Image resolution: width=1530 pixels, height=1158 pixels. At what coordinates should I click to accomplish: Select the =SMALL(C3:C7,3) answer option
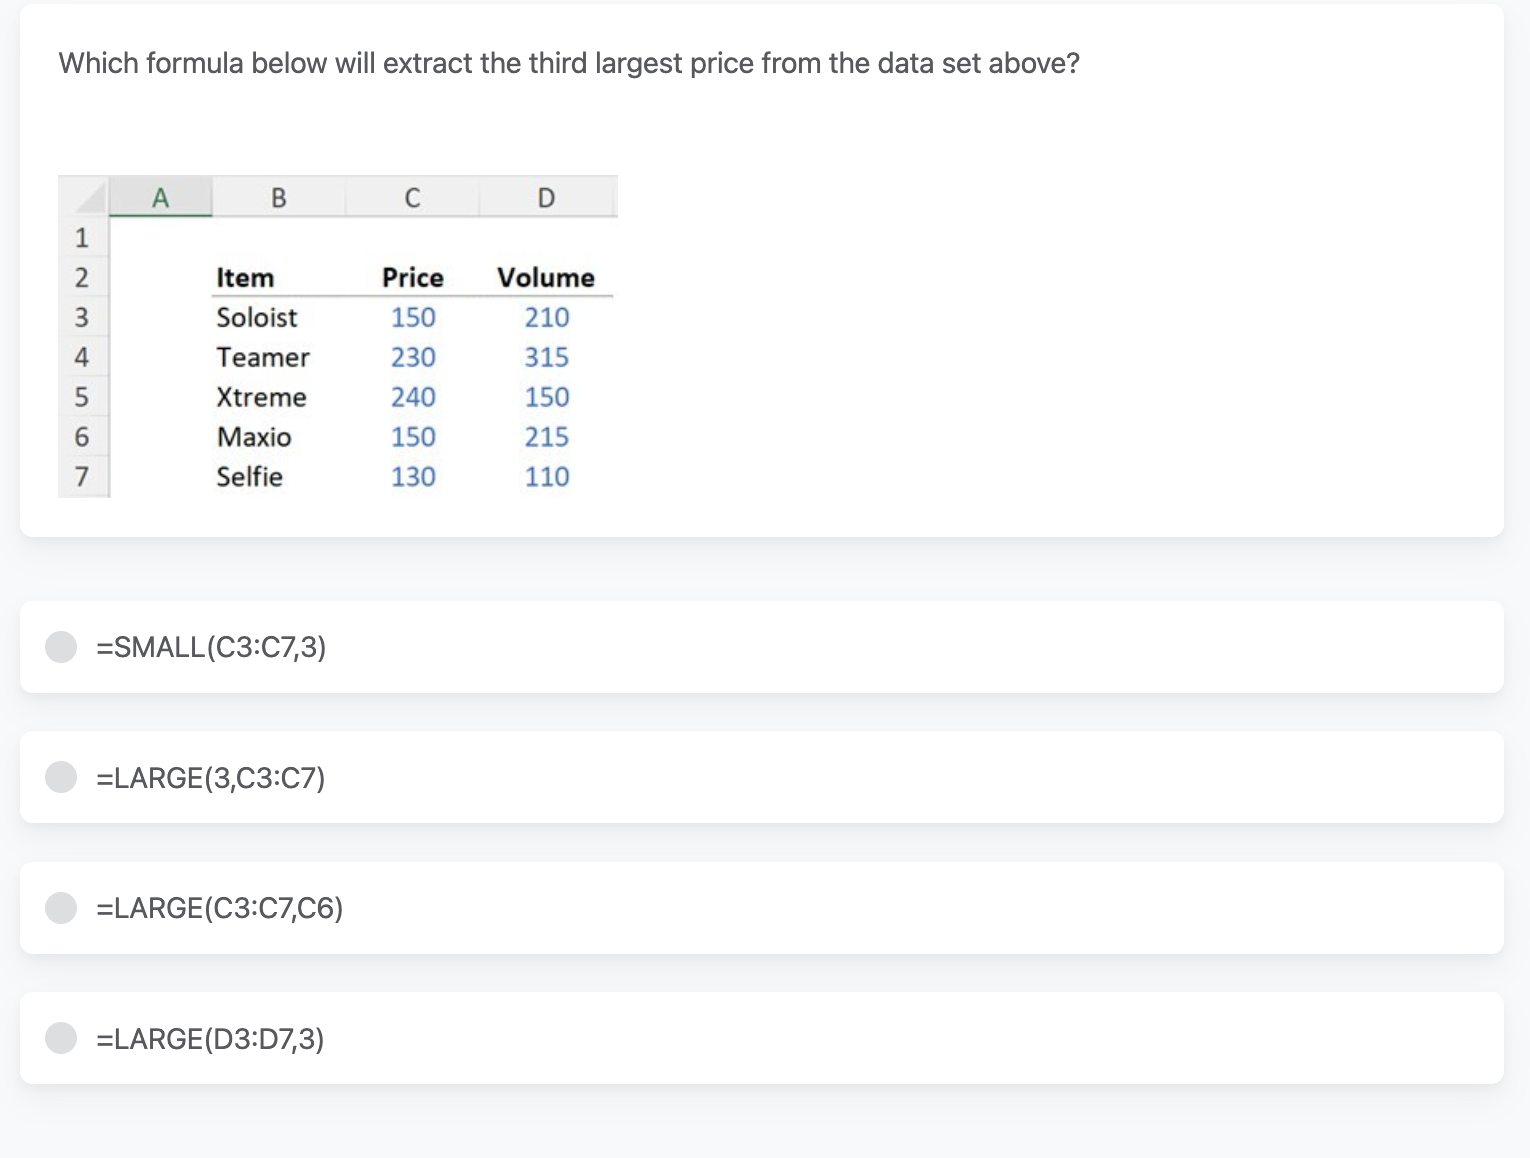pos(61,647)
